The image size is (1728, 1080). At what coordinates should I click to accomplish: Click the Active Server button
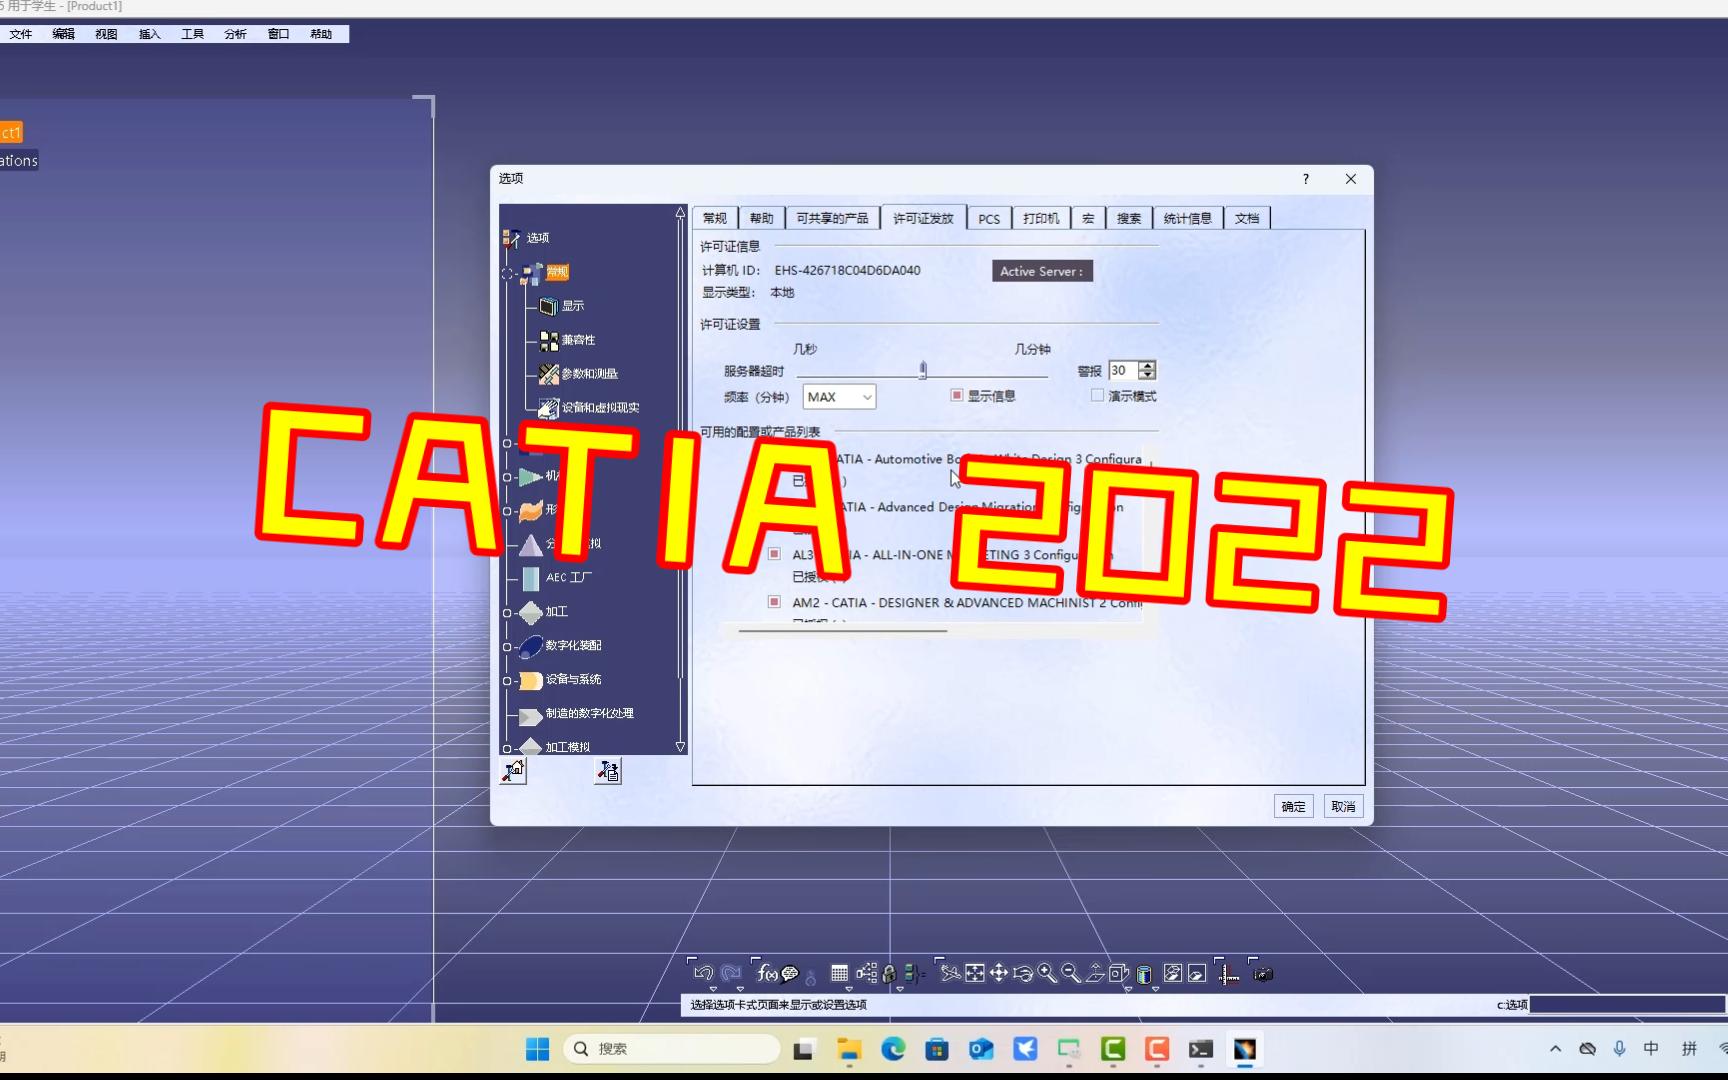[1042, 271]
